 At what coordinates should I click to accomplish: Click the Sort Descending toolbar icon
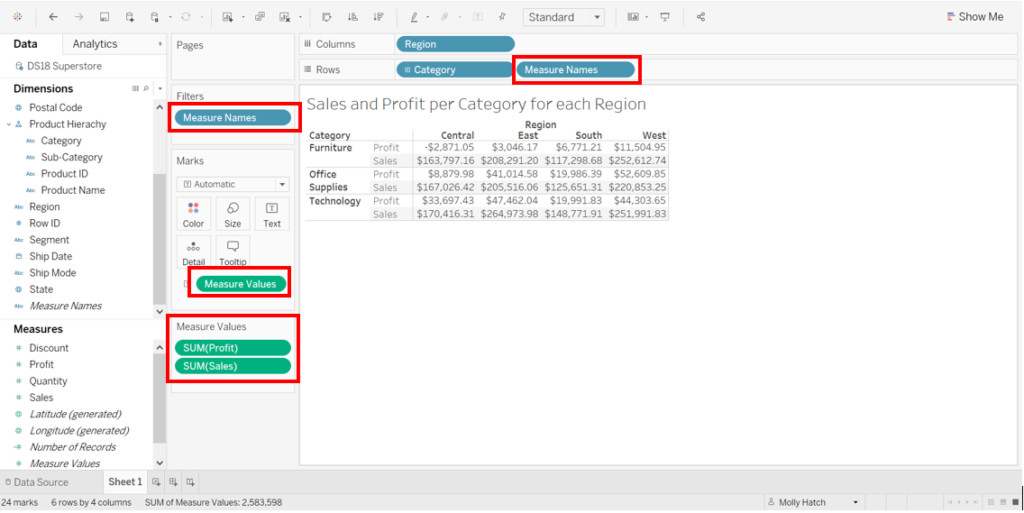[378, 17]
